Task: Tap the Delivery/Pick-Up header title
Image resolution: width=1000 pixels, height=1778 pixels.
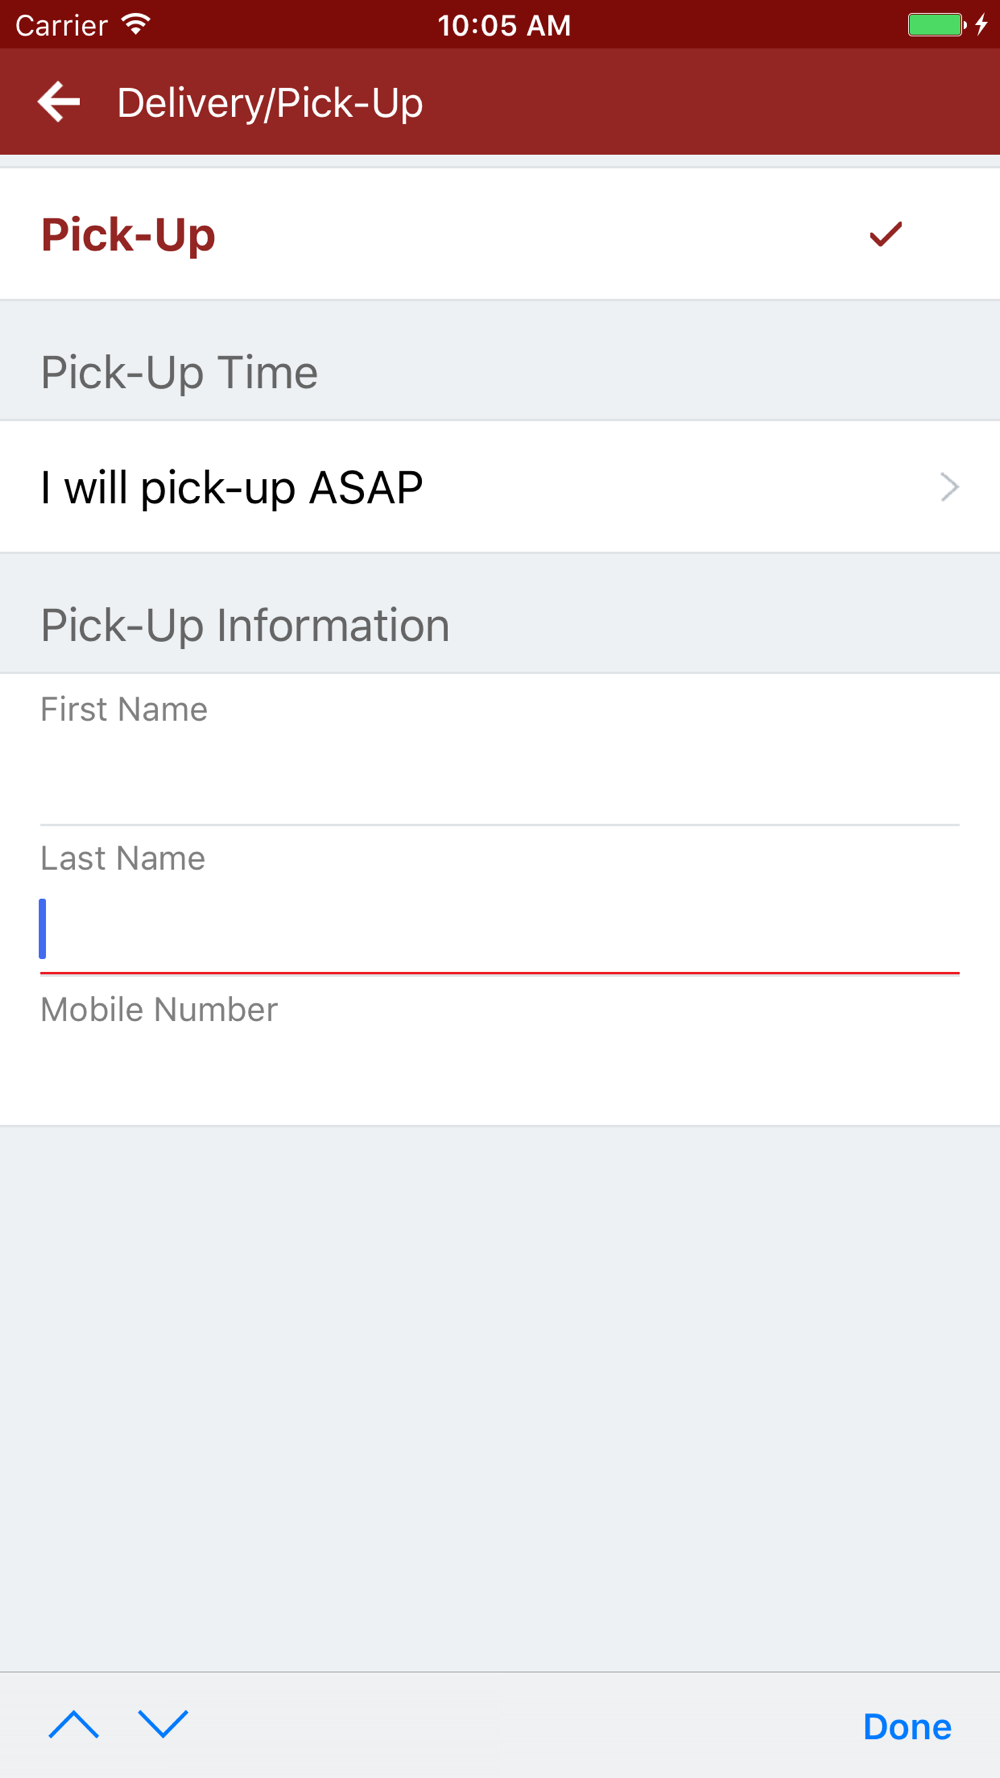Action: click(x=270, y=103)
